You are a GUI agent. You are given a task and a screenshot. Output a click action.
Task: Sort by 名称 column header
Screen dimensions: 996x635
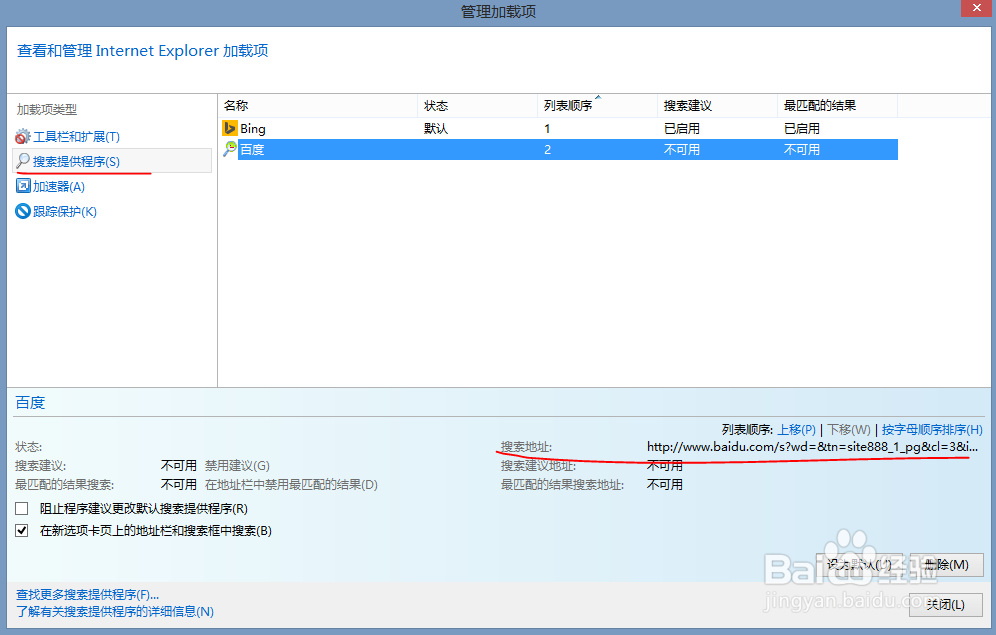318,105
